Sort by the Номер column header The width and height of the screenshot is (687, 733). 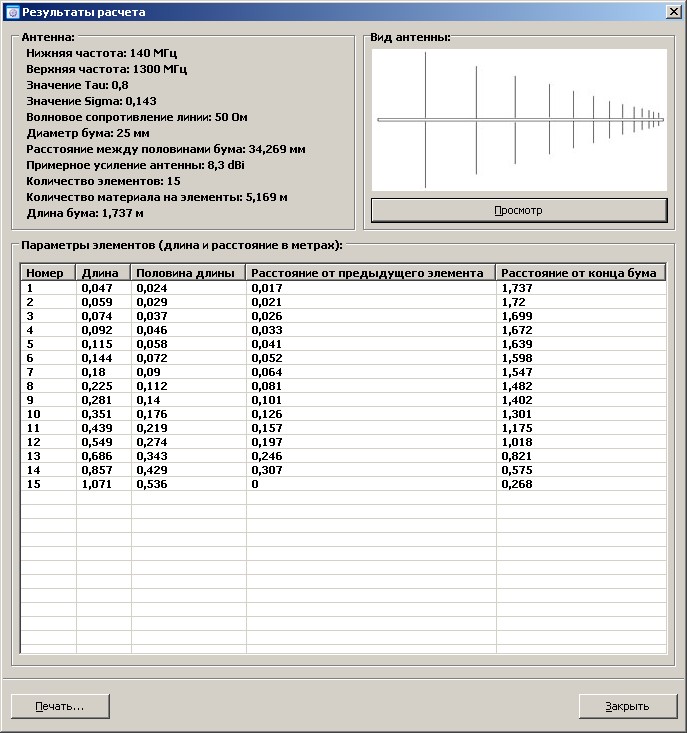point(48,273)
